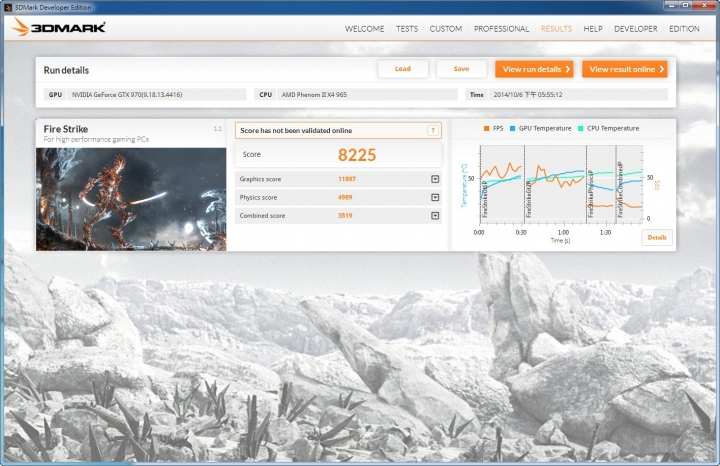Click the Combined score value 3519

coord(345,215)
